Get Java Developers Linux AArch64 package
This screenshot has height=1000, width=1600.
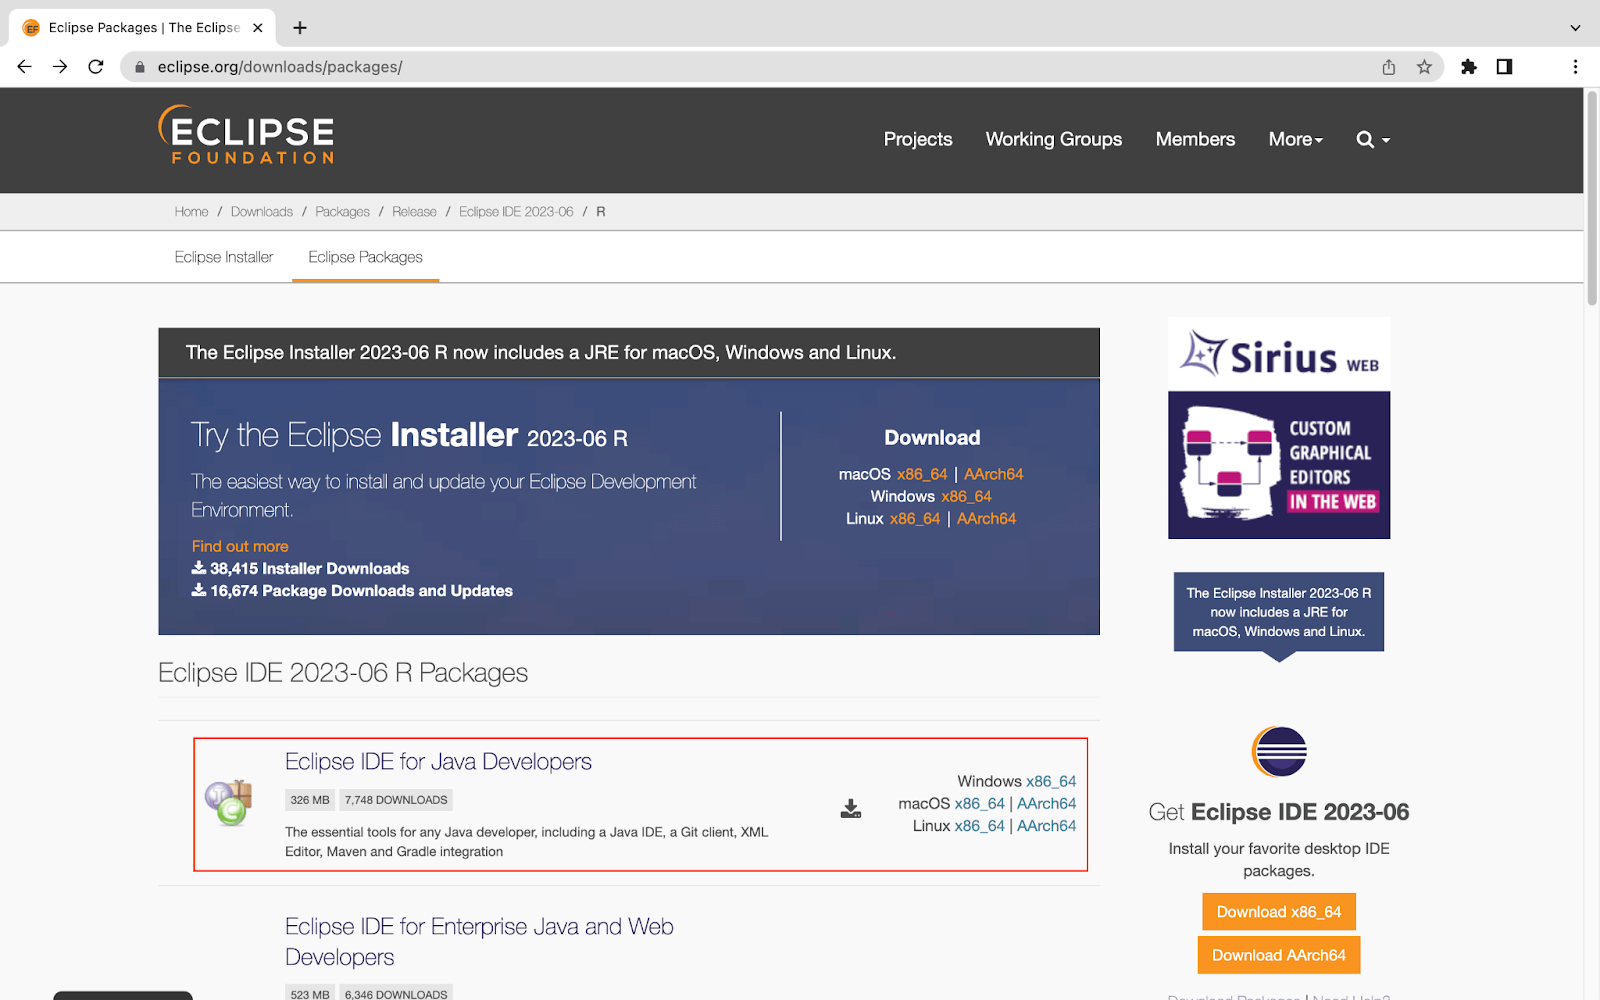click(1047, 826)
